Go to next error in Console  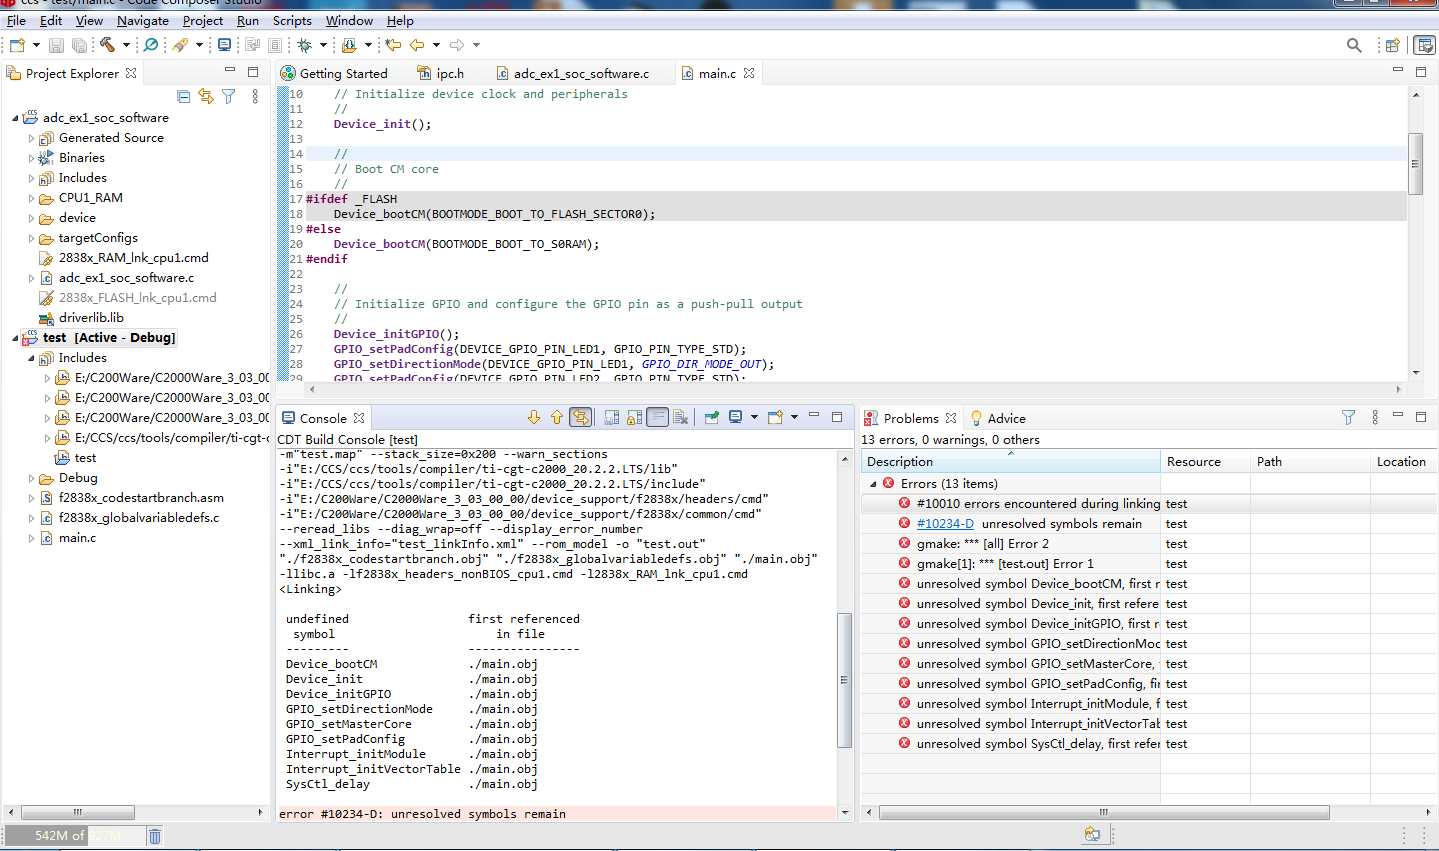coord(534,418)
